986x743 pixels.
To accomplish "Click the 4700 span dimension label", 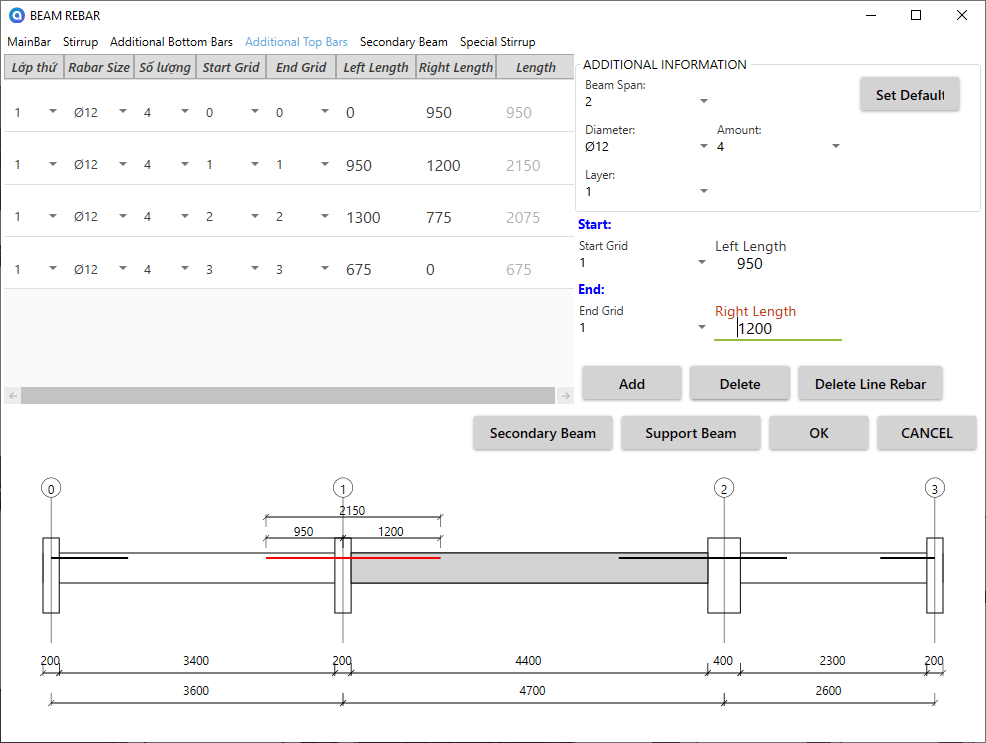I will pos(532,690).
